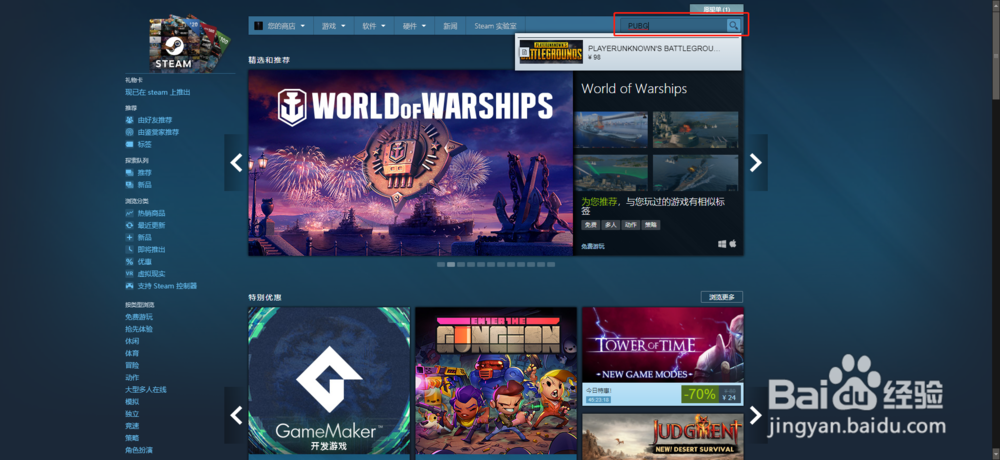The height and width of the screenshot is (460, 1000).
Task: Click the 浏览更多 button
Action: 722,297
